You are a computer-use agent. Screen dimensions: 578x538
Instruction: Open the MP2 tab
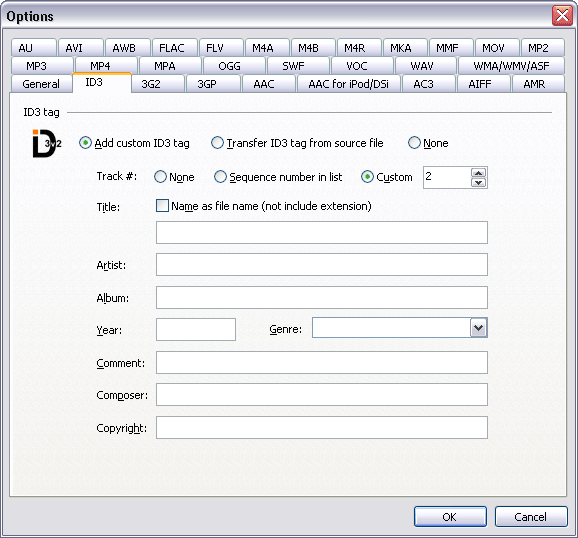pos(543,48)
